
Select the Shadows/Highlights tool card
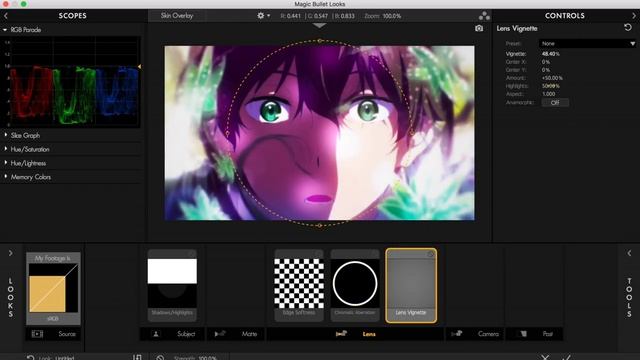172,285
